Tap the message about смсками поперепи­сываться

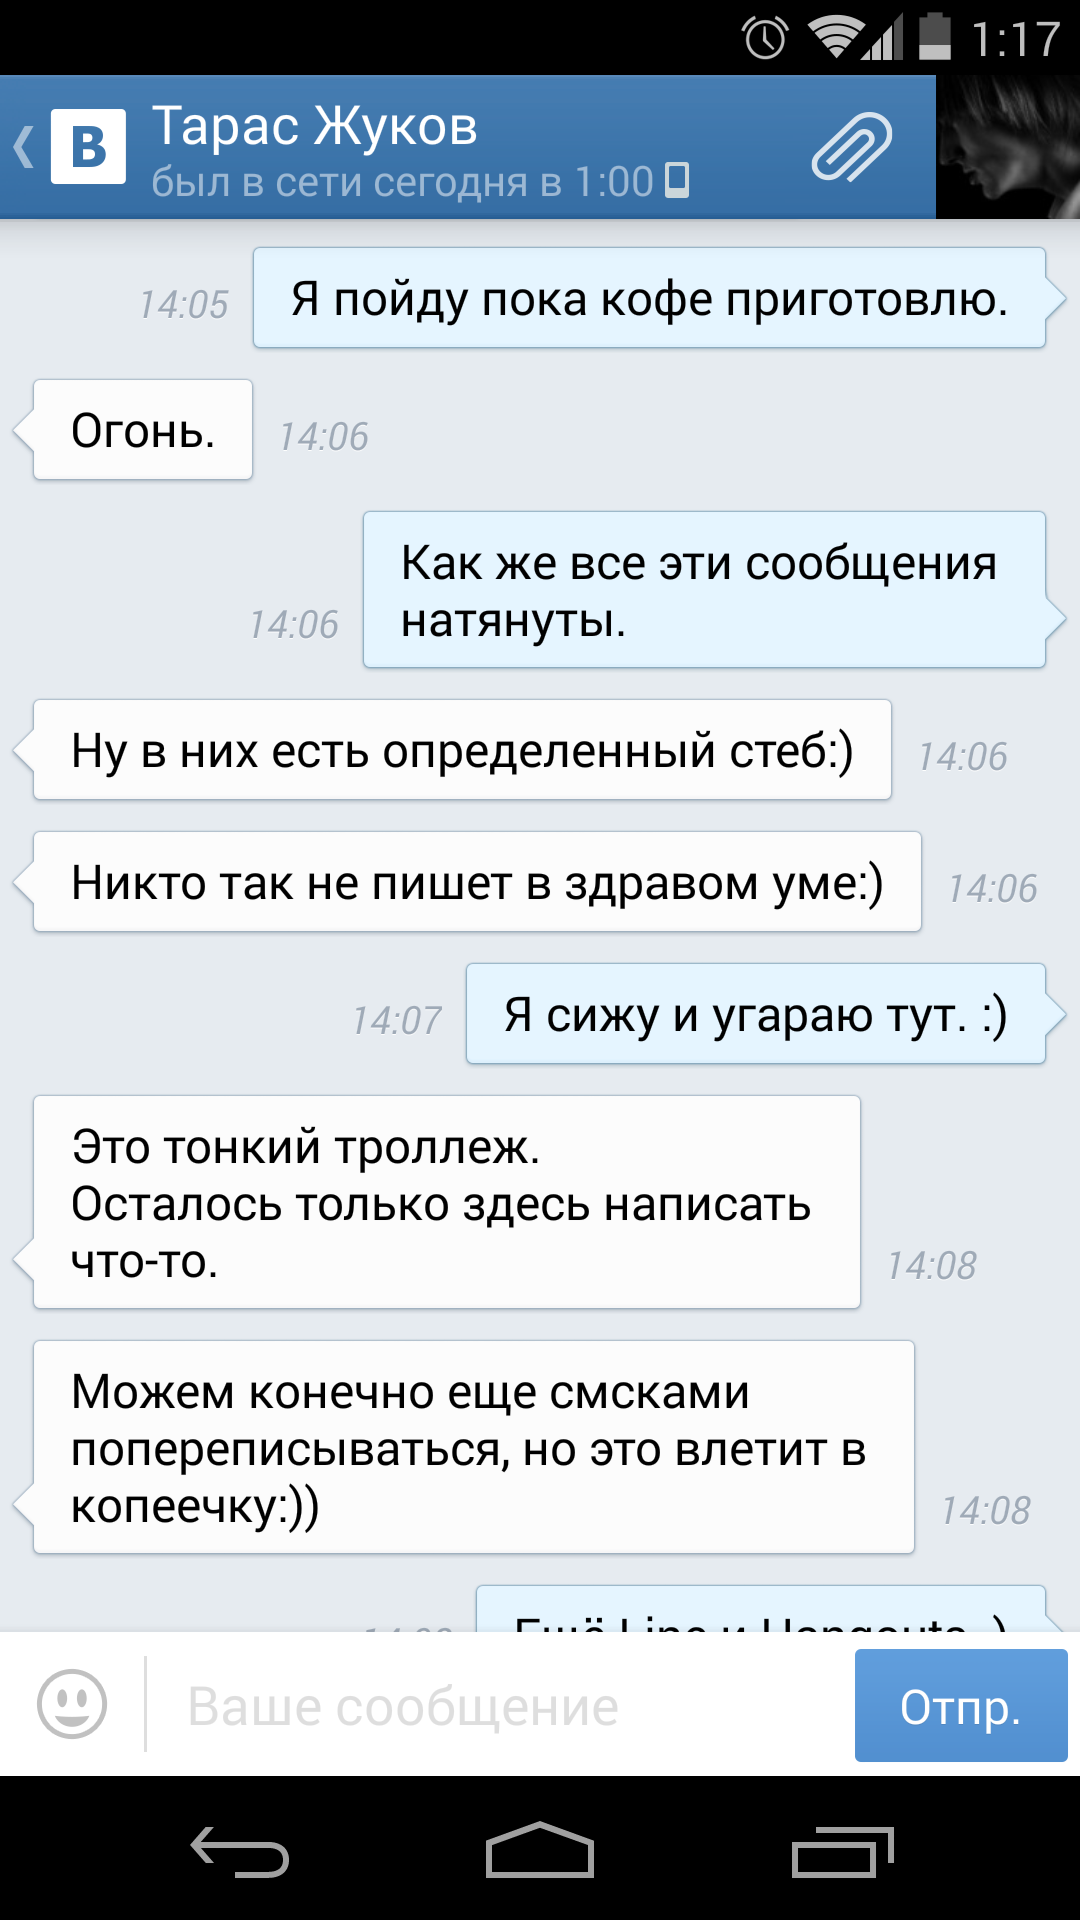point(474,1447)
